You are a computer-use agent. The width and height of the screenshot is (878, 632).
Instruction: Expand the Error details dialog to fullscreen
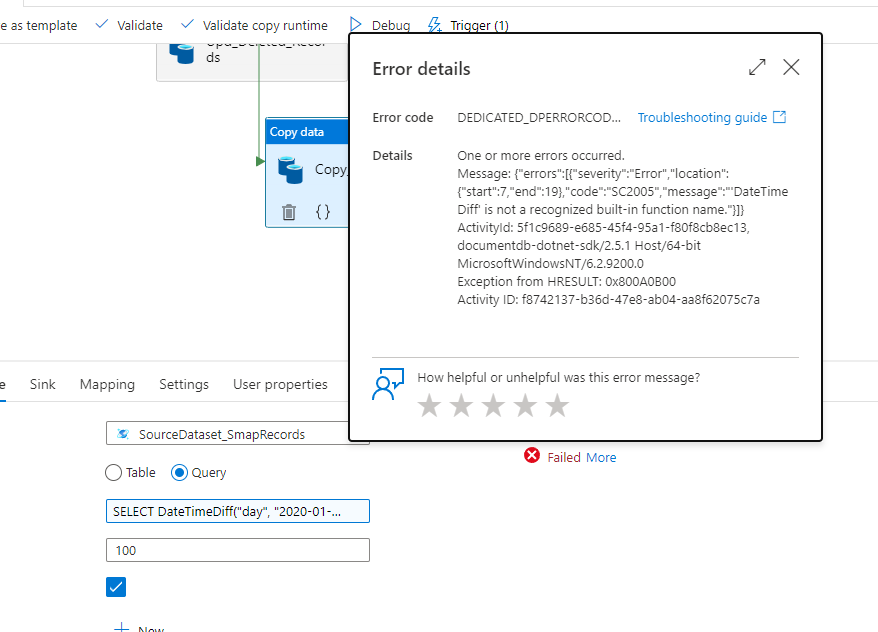757,67
